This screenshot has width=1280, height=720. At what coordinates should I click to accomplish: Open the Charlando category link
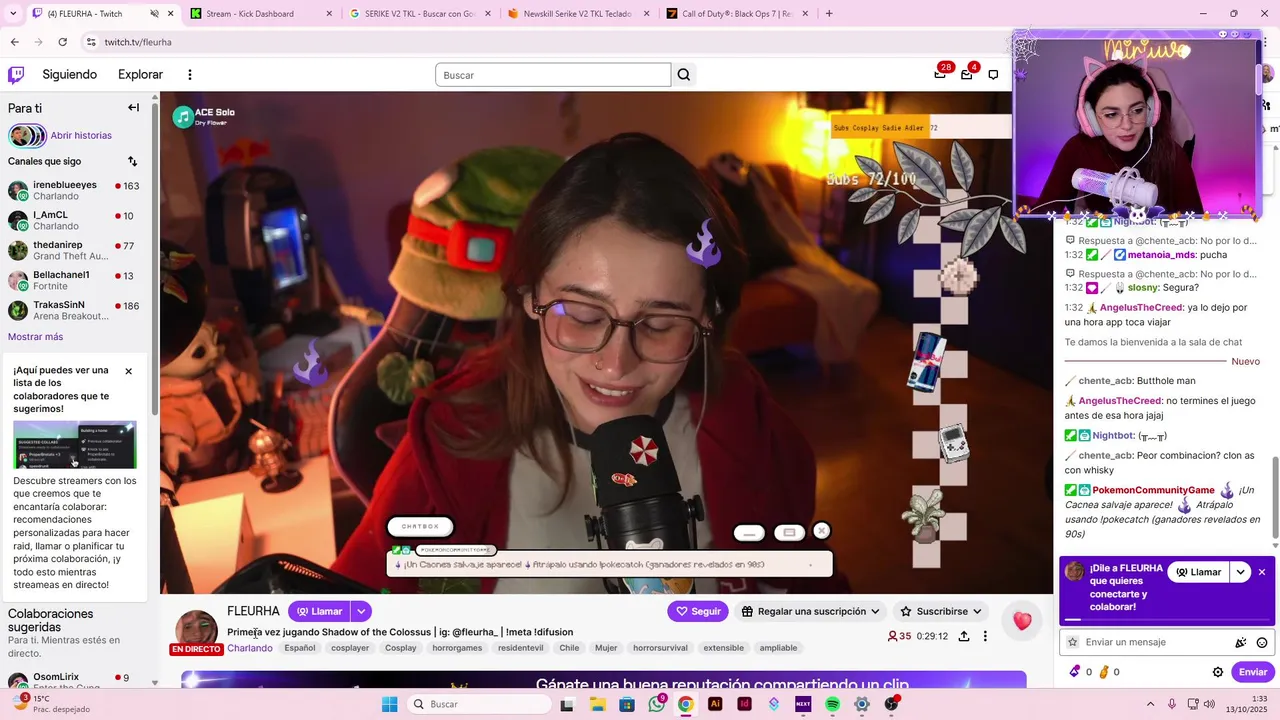[x=250, y=648]
